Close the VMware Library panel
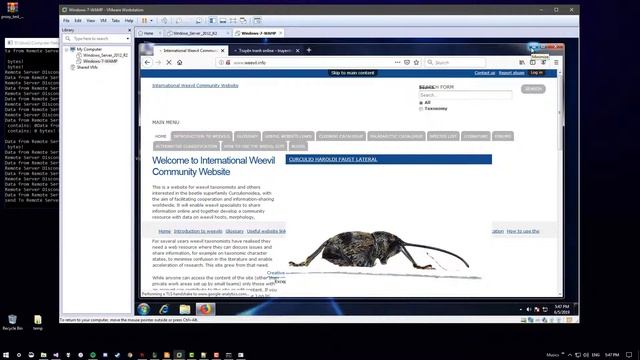Image resolution: width=640 pixels, height=360 pixels. coord(129,30)
